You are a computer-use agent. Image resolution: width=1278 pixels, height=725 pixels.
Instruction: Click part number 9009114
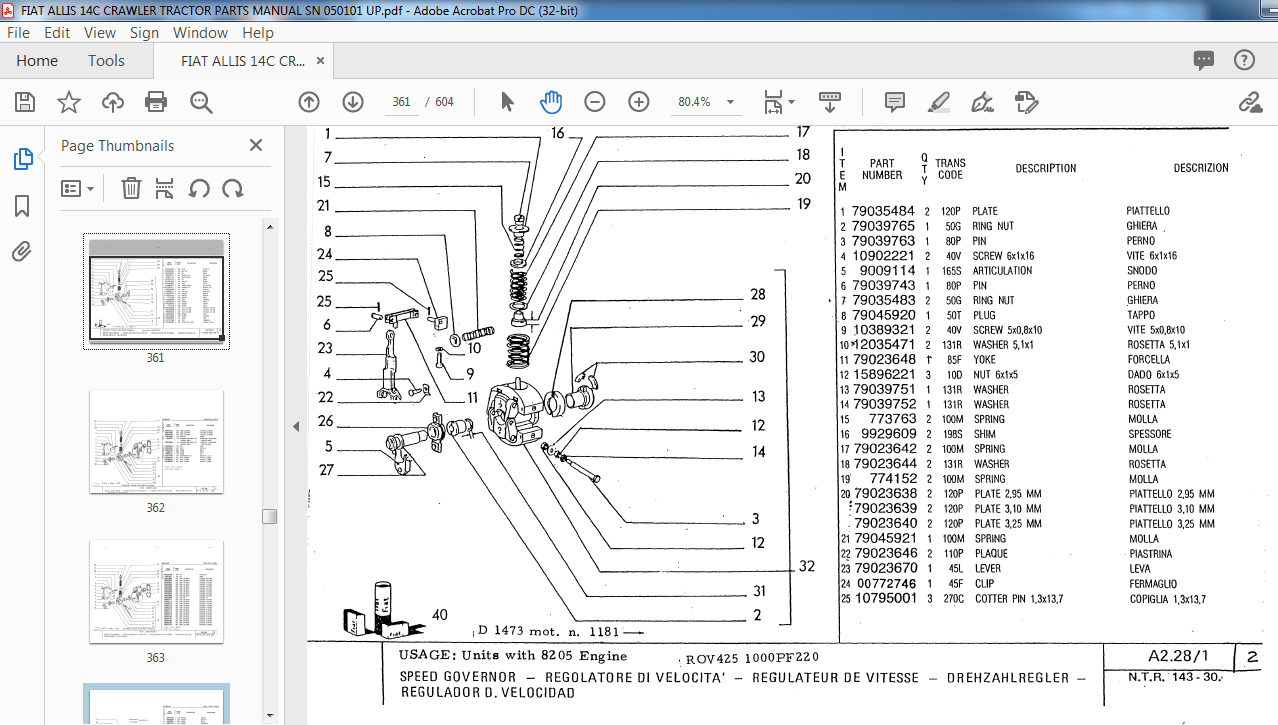[x=888, y=270]
